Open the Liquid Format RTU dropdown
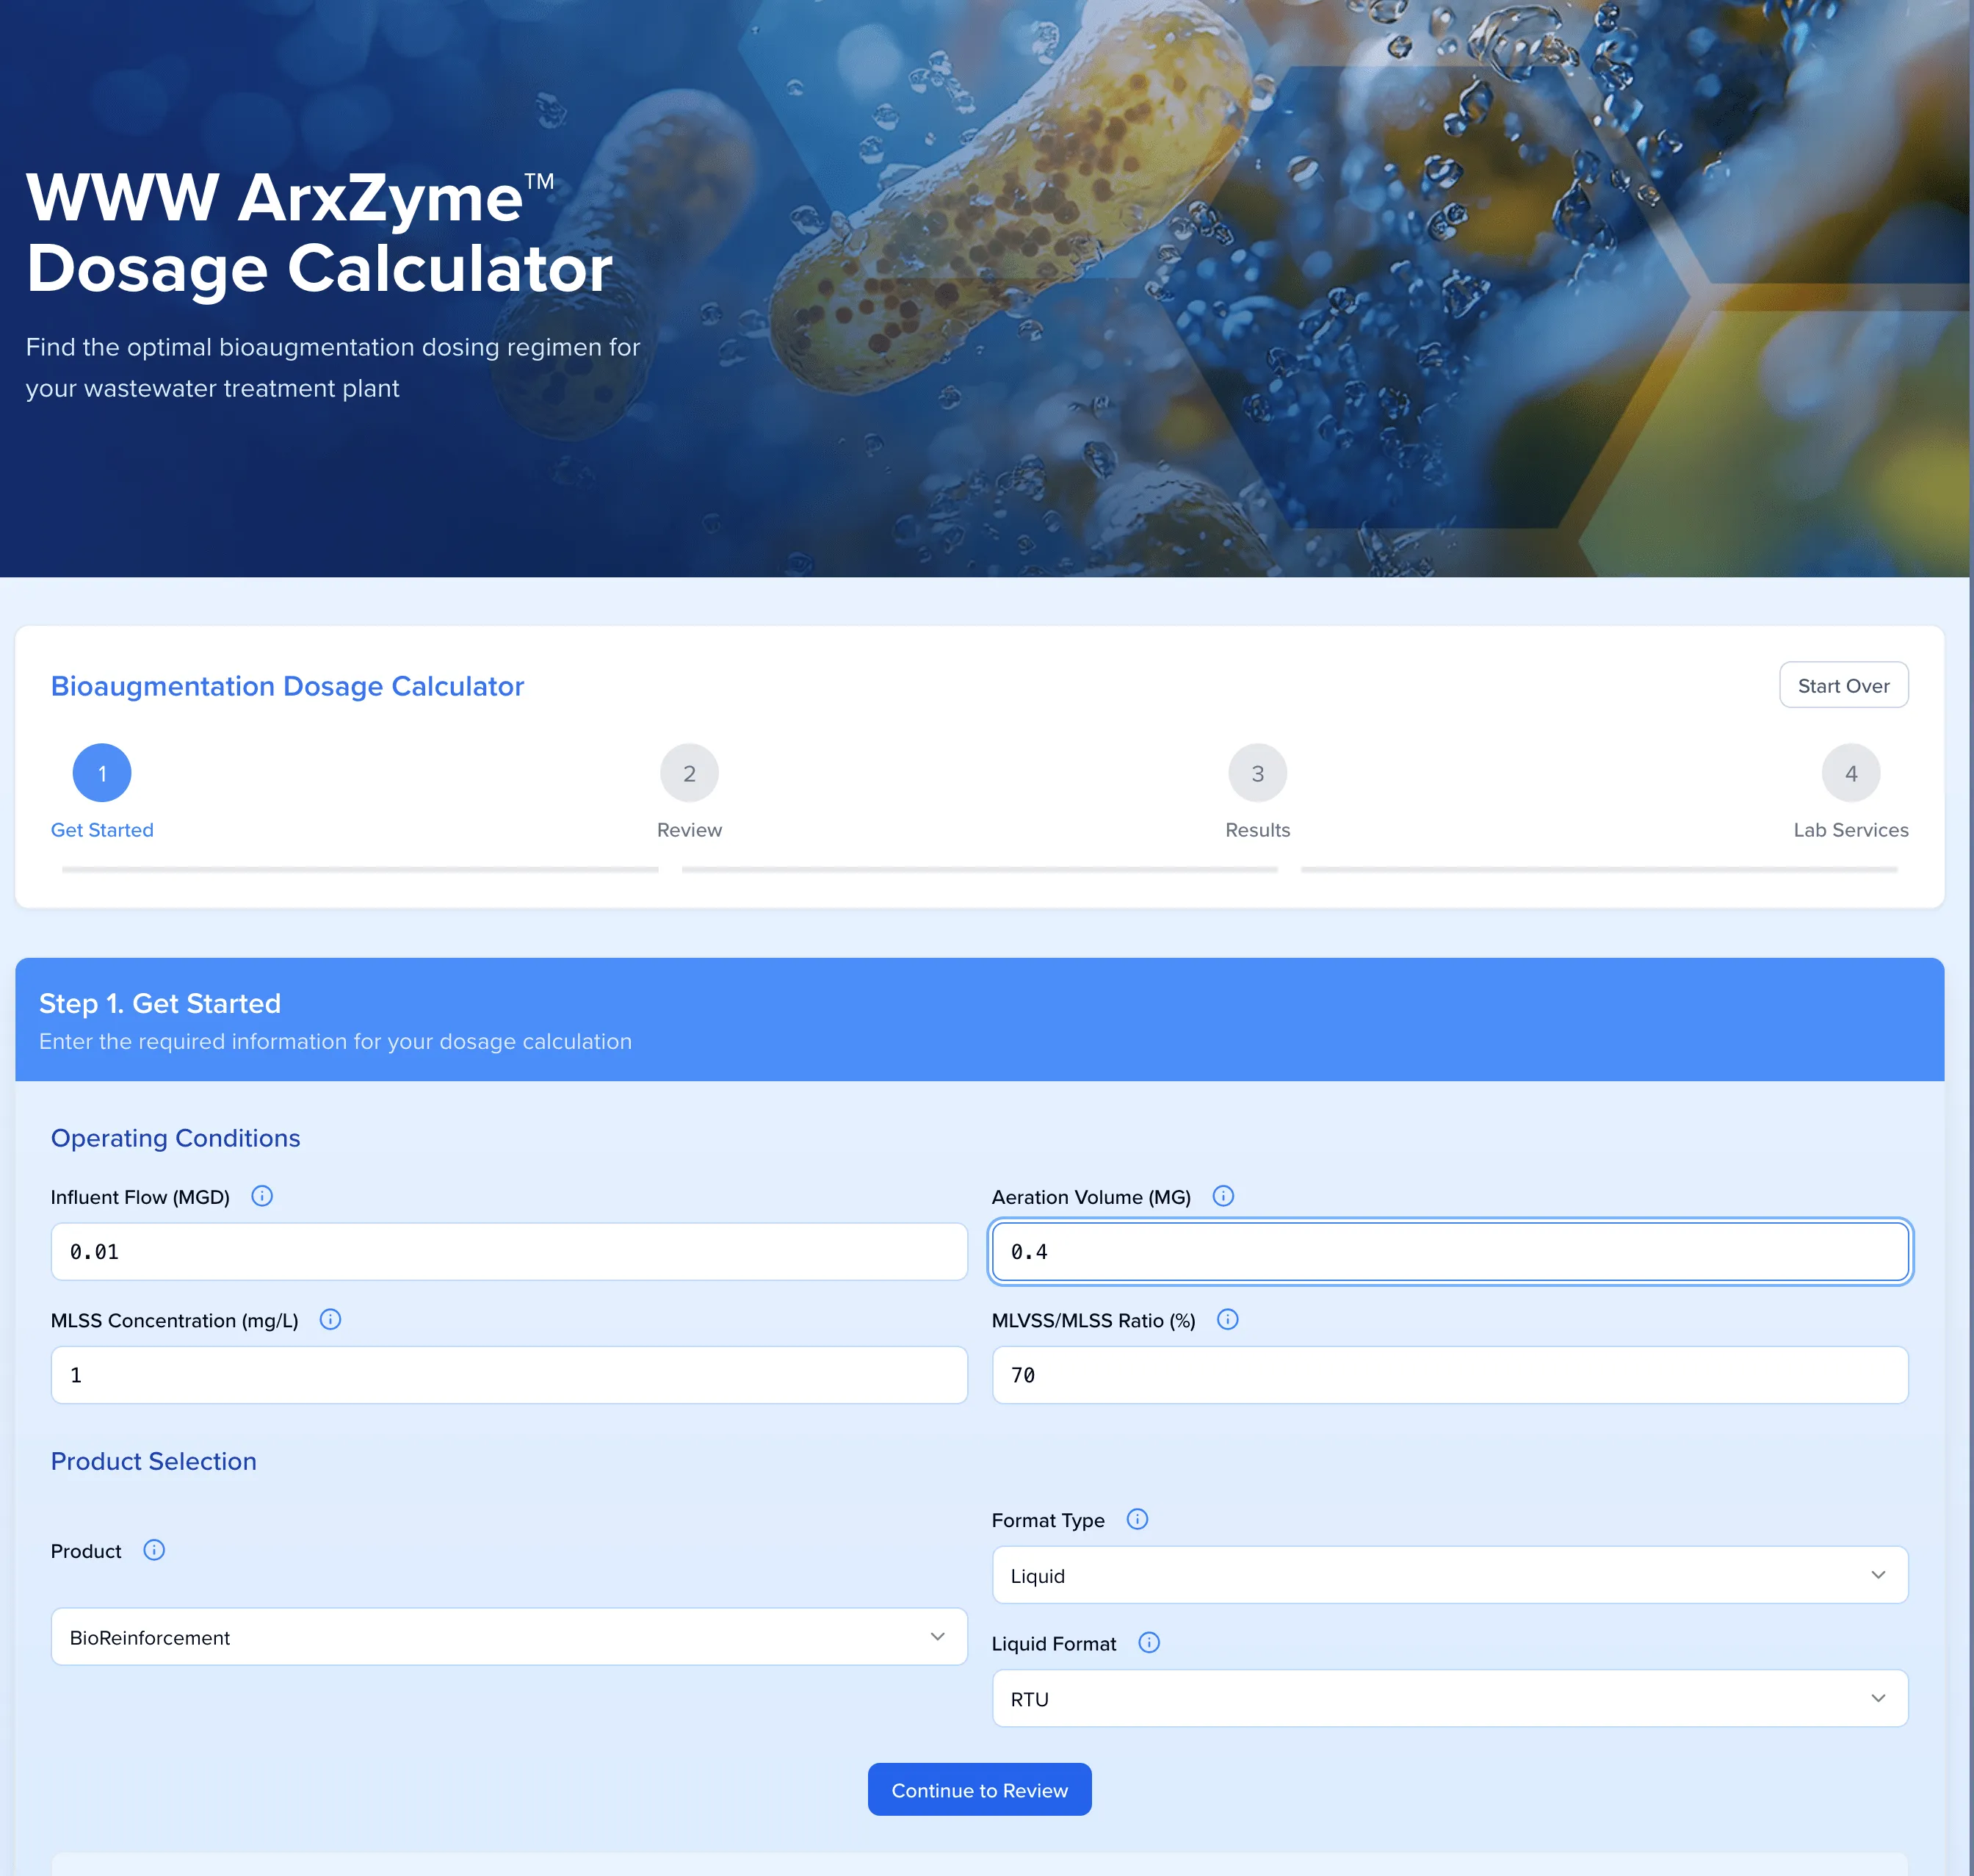Viewport: 1974px width, 1876px height. 1450,1698
